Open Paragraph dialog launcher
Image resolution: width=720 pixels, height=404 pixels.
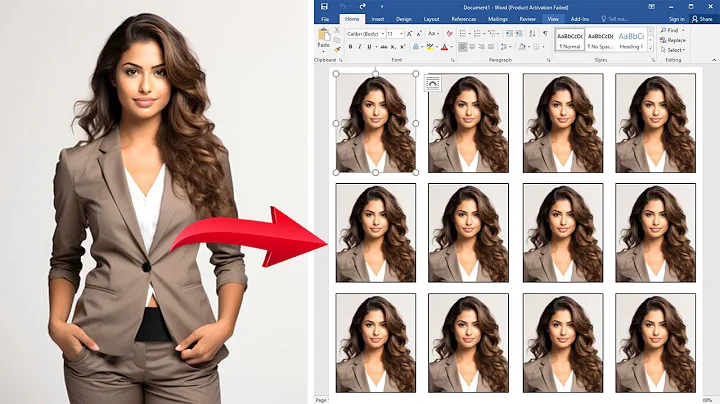click(x=548, y=60)
